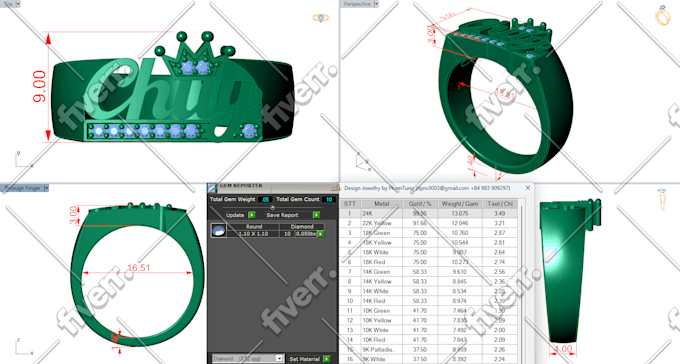Click the 1.10 X 1.10 gem size cell

(x=253, y=234)
